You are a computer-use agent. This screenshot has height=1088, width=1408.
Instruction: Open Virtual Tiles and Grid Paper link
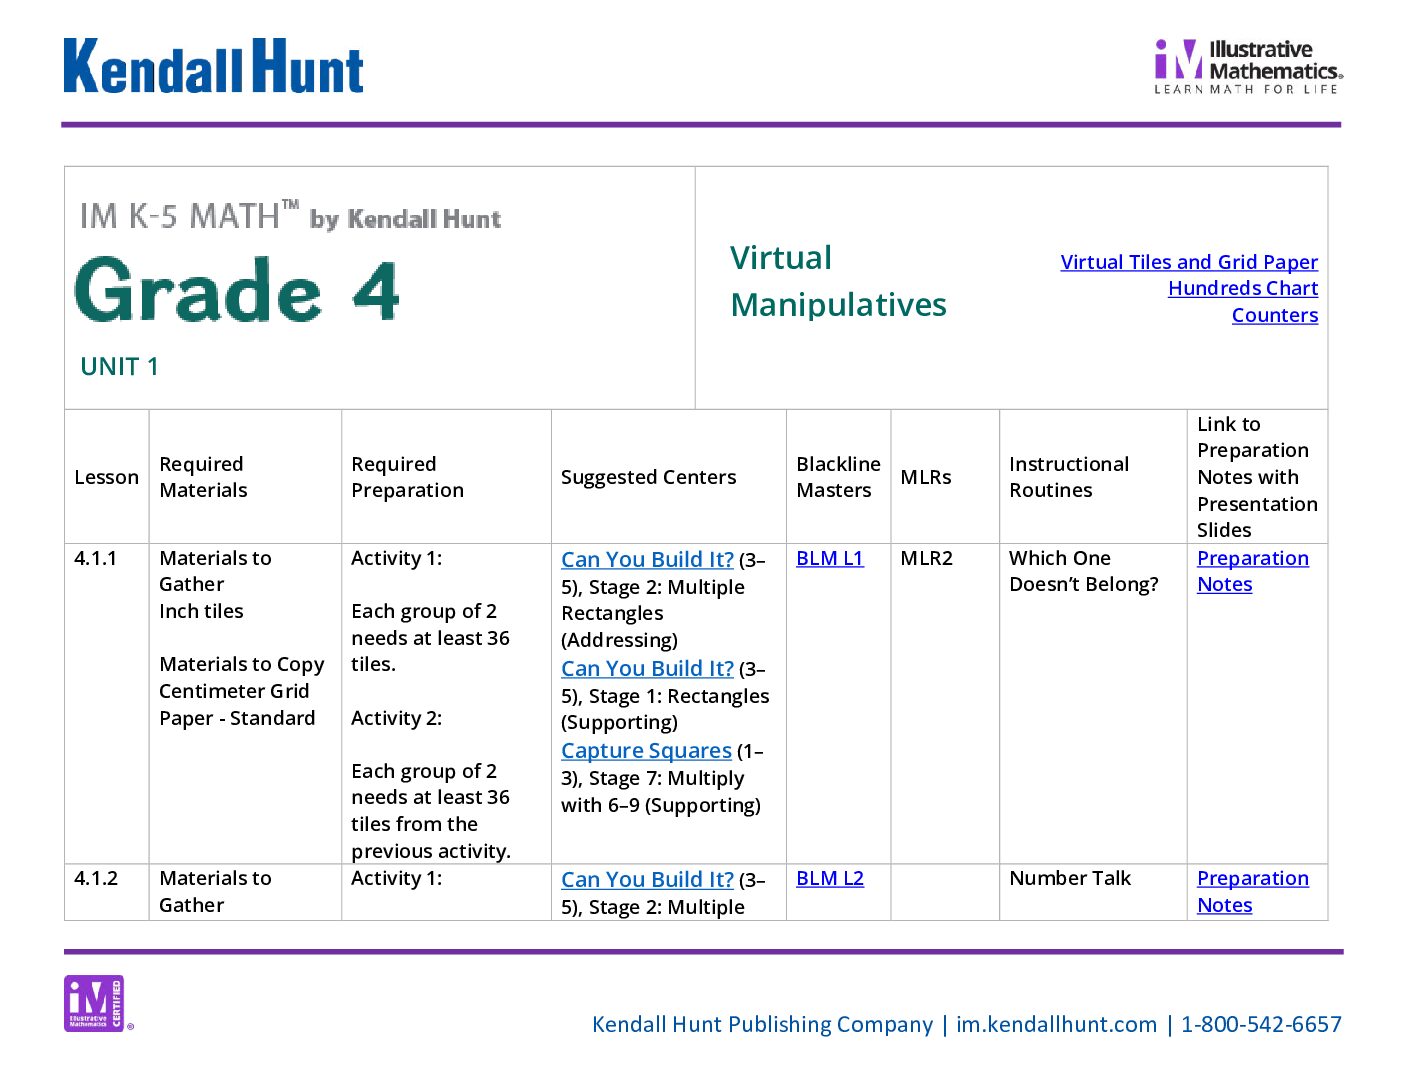(1189, 262)
